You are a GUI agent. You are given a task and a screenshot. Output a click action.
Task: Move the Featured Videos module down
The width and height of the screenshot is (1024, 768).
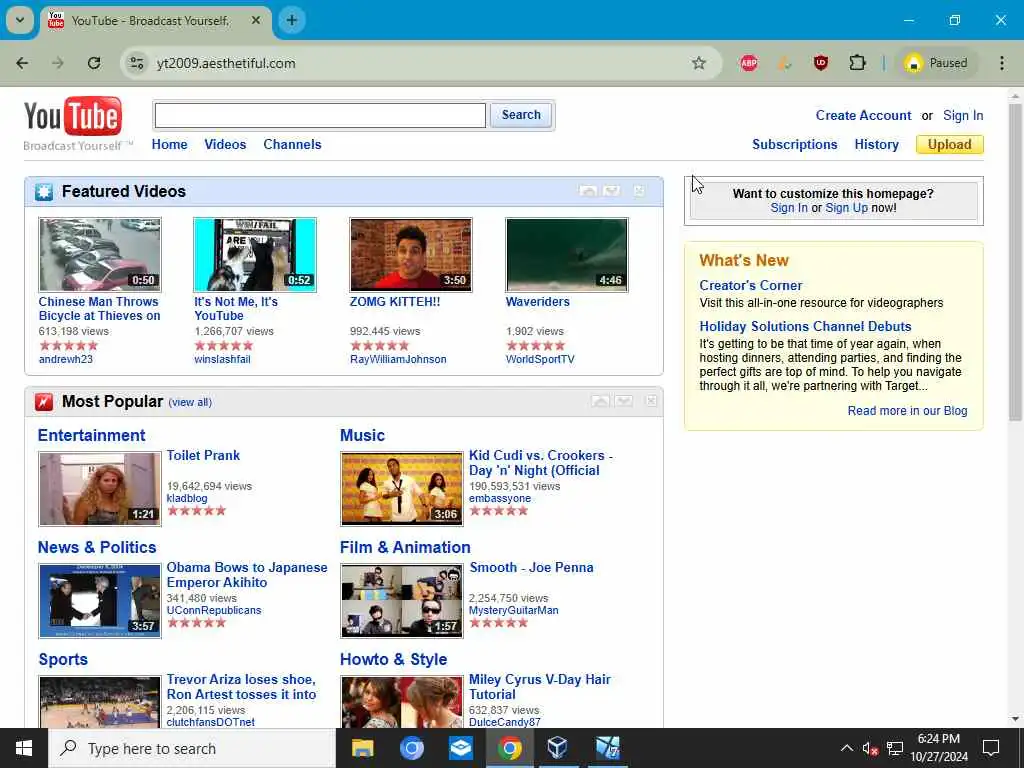tap(611, 191)
